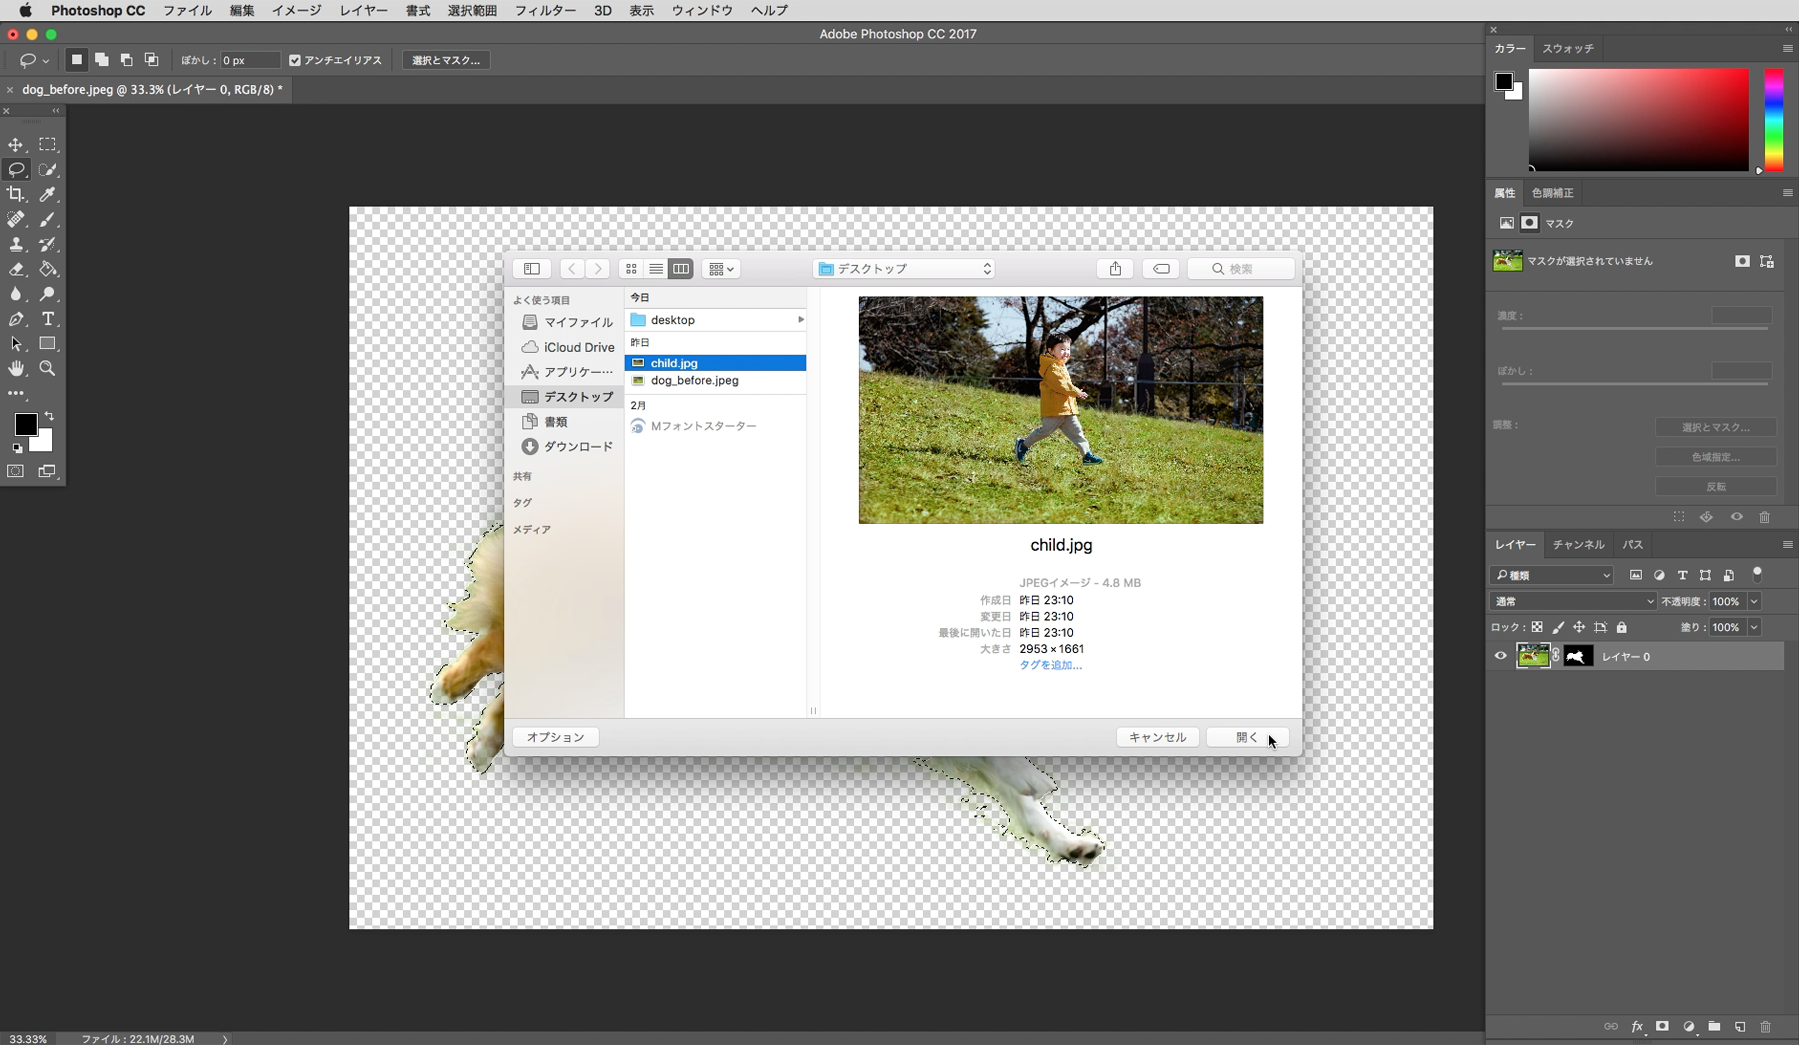Select the Brush tool
1799x1045 pixels.
47,219
